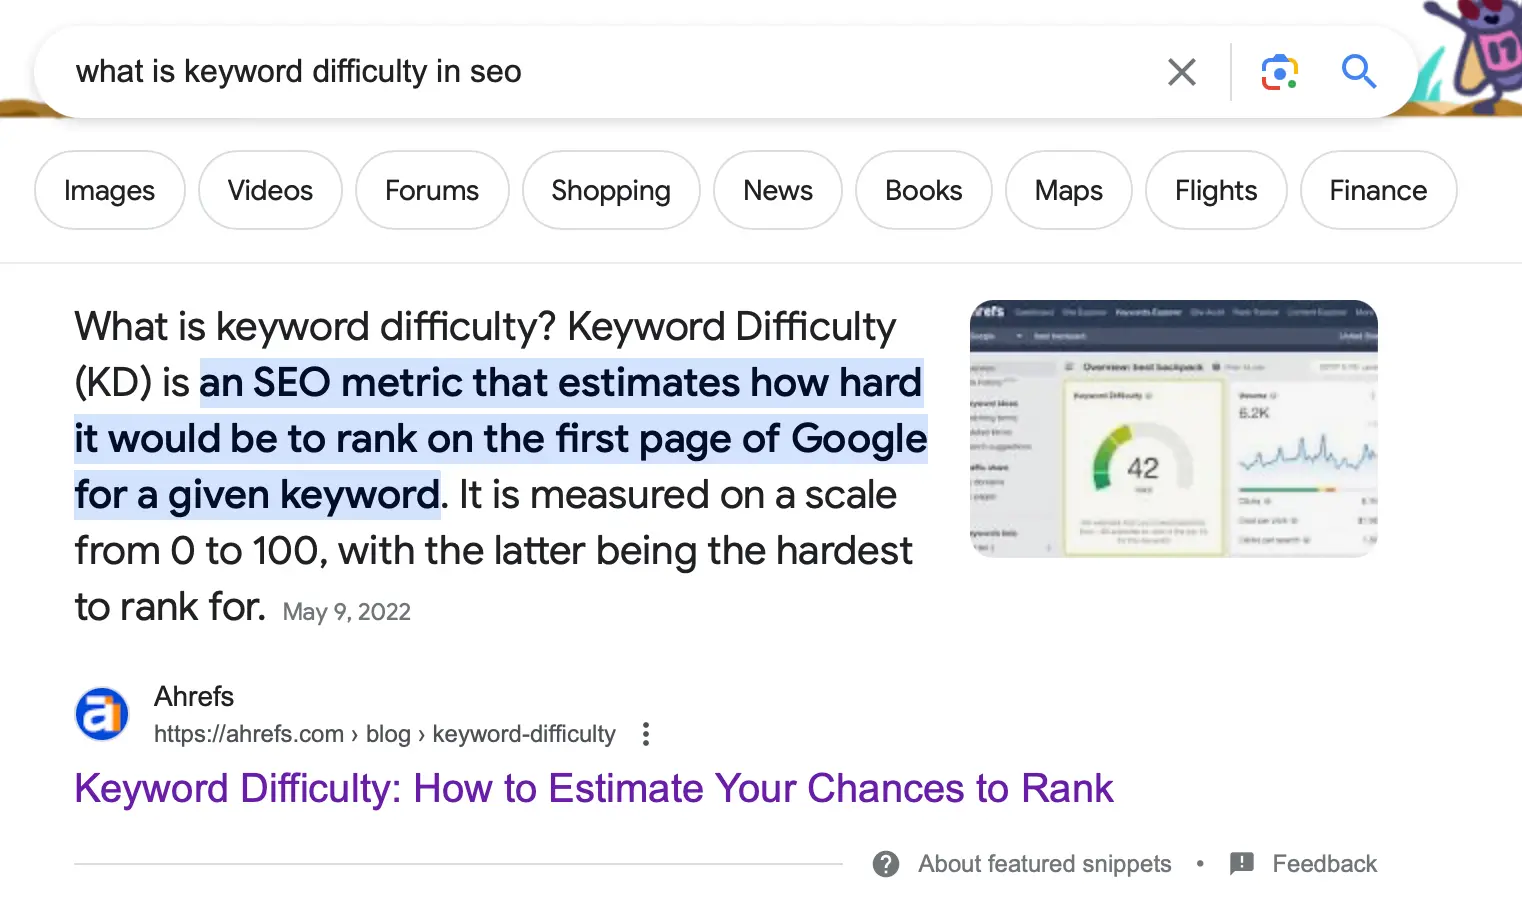Open the Maps filter
The image size is (1522, 914).
(1069, 190)
